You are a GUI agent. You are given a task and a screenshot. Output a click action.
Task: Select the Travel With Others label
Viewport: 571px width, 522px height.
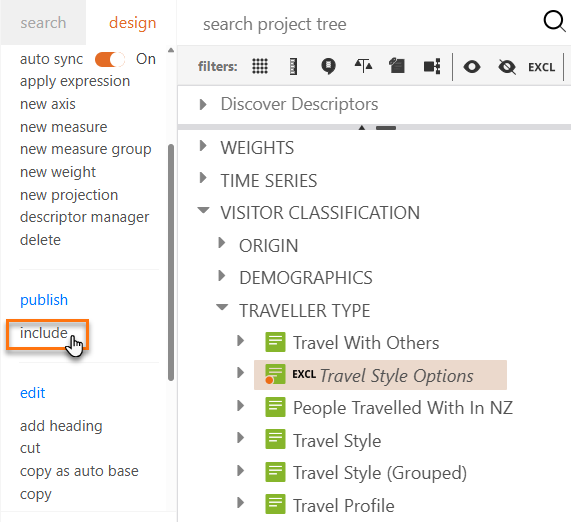366,343
